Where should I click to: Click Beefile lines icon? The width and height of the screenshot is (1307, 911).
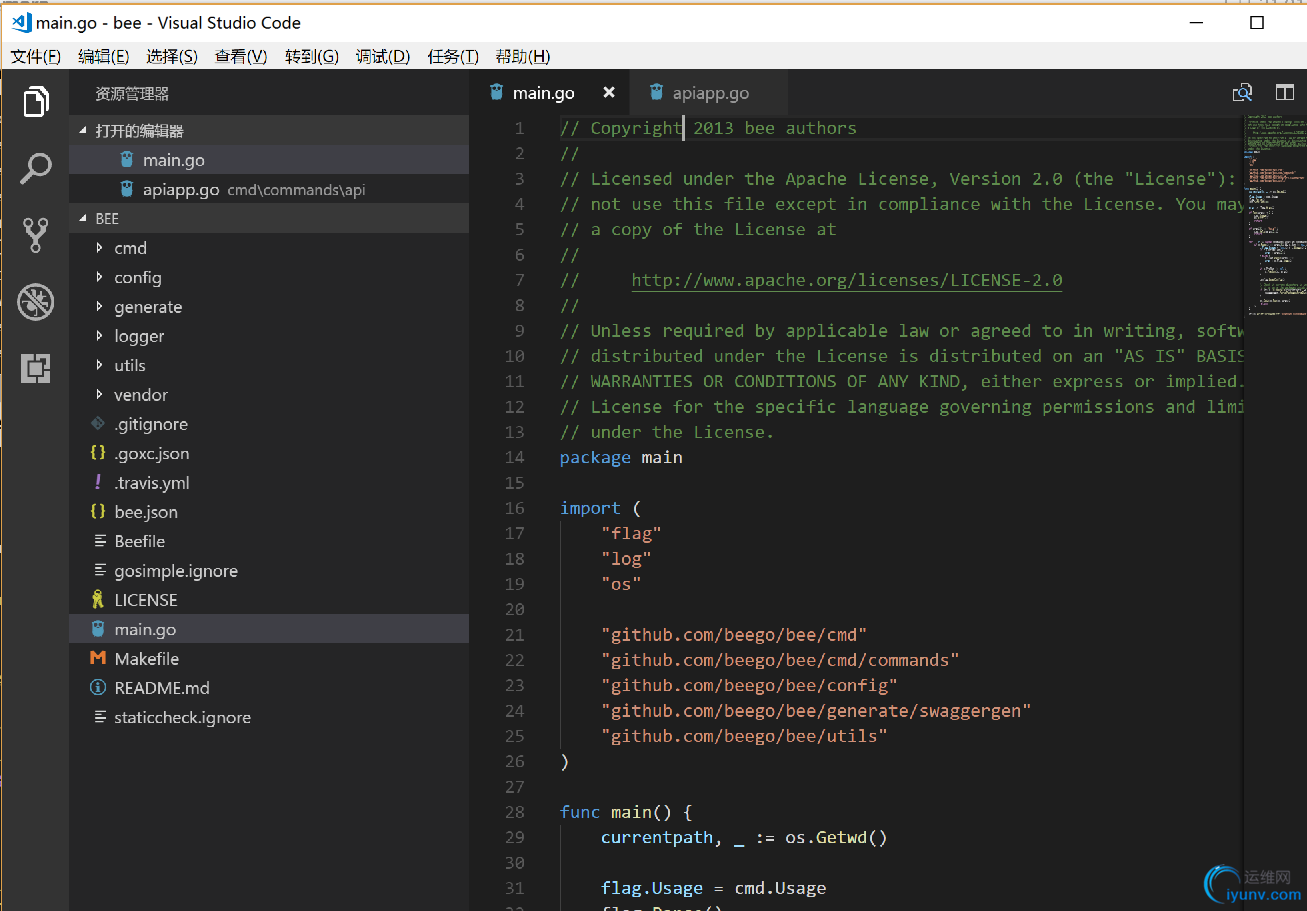click(99, 541)
